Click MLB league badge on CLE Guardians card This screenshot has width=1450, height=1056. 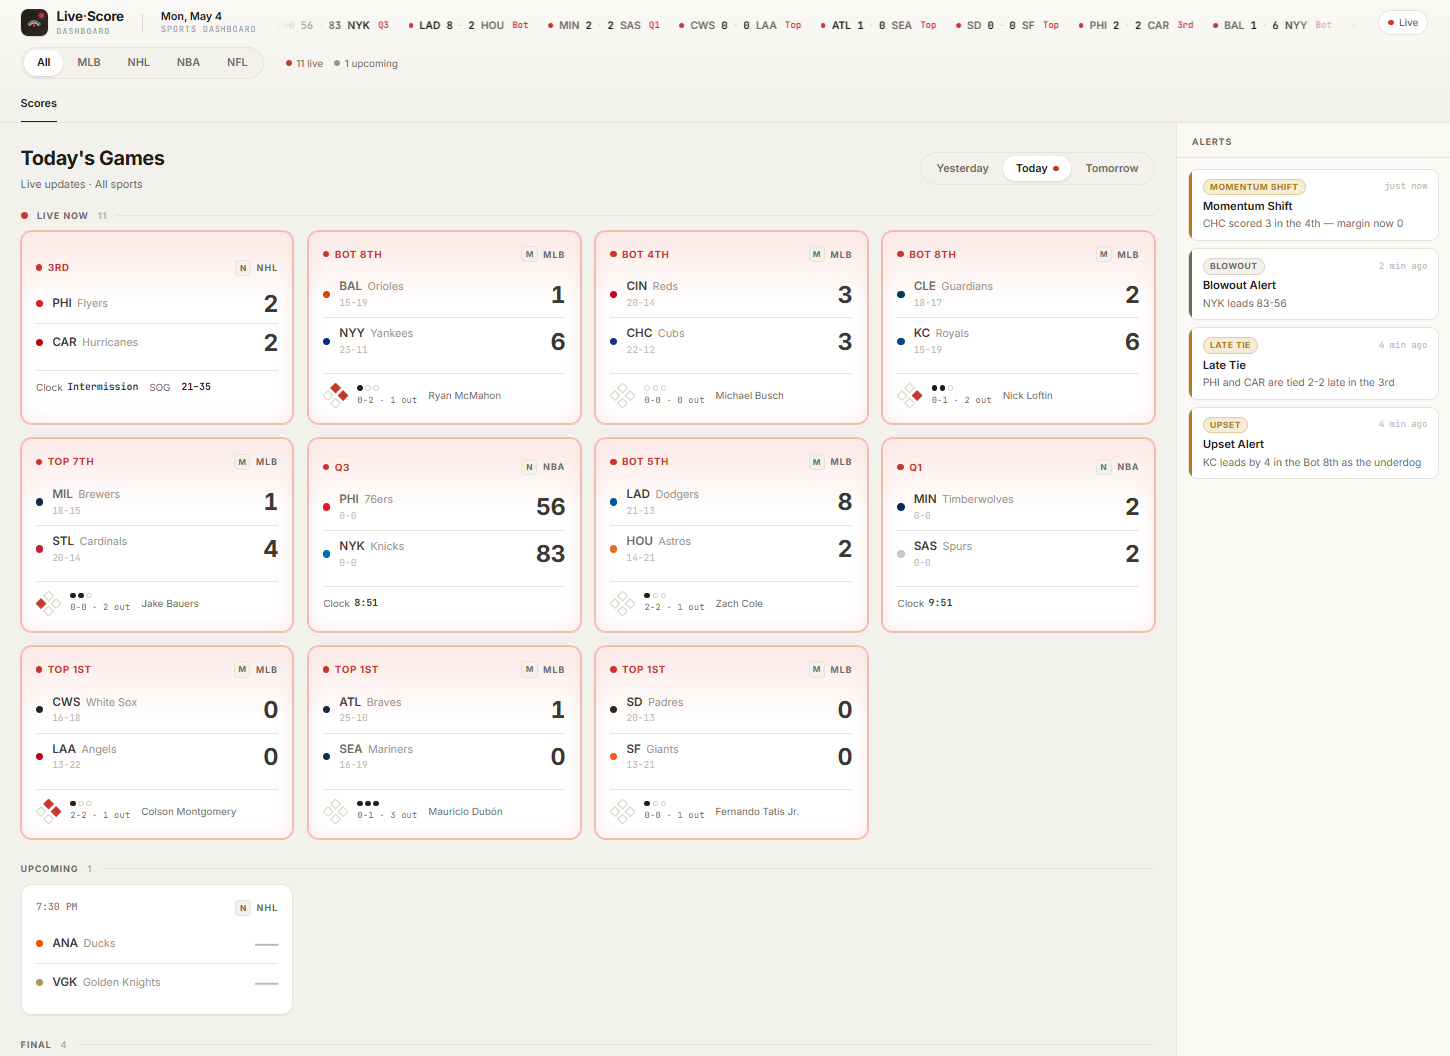click(x=1118, y=255)
